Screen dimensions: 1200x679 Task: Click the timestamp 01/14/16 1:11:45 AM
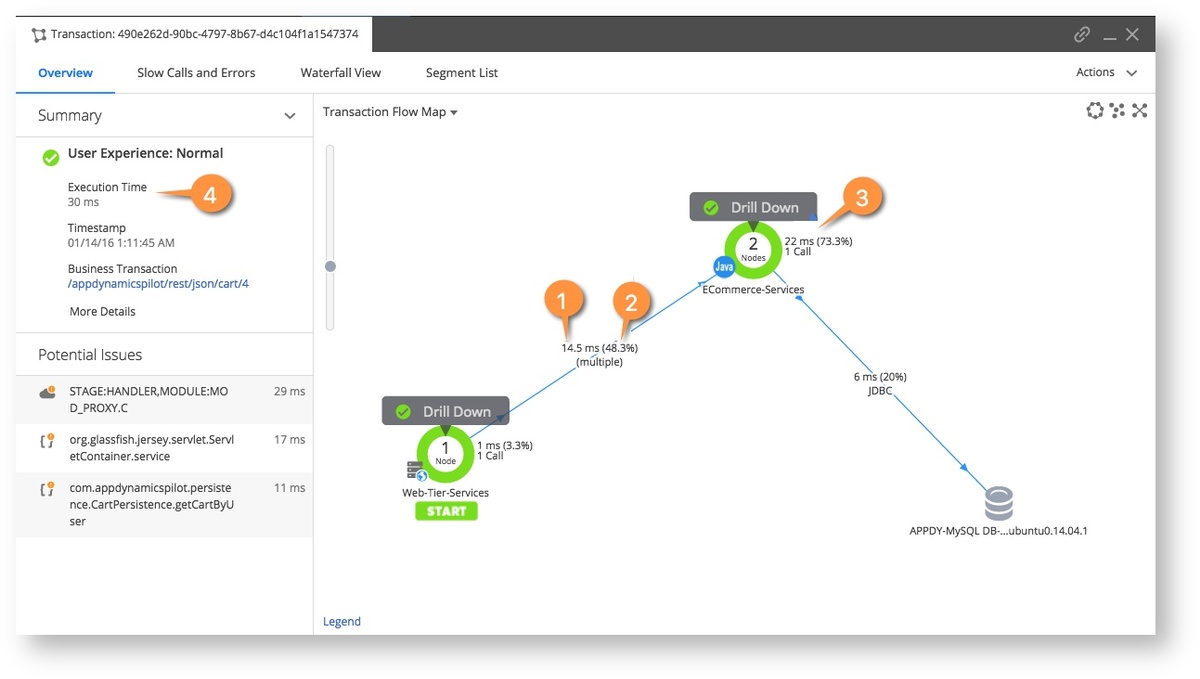tap(121, 243)
